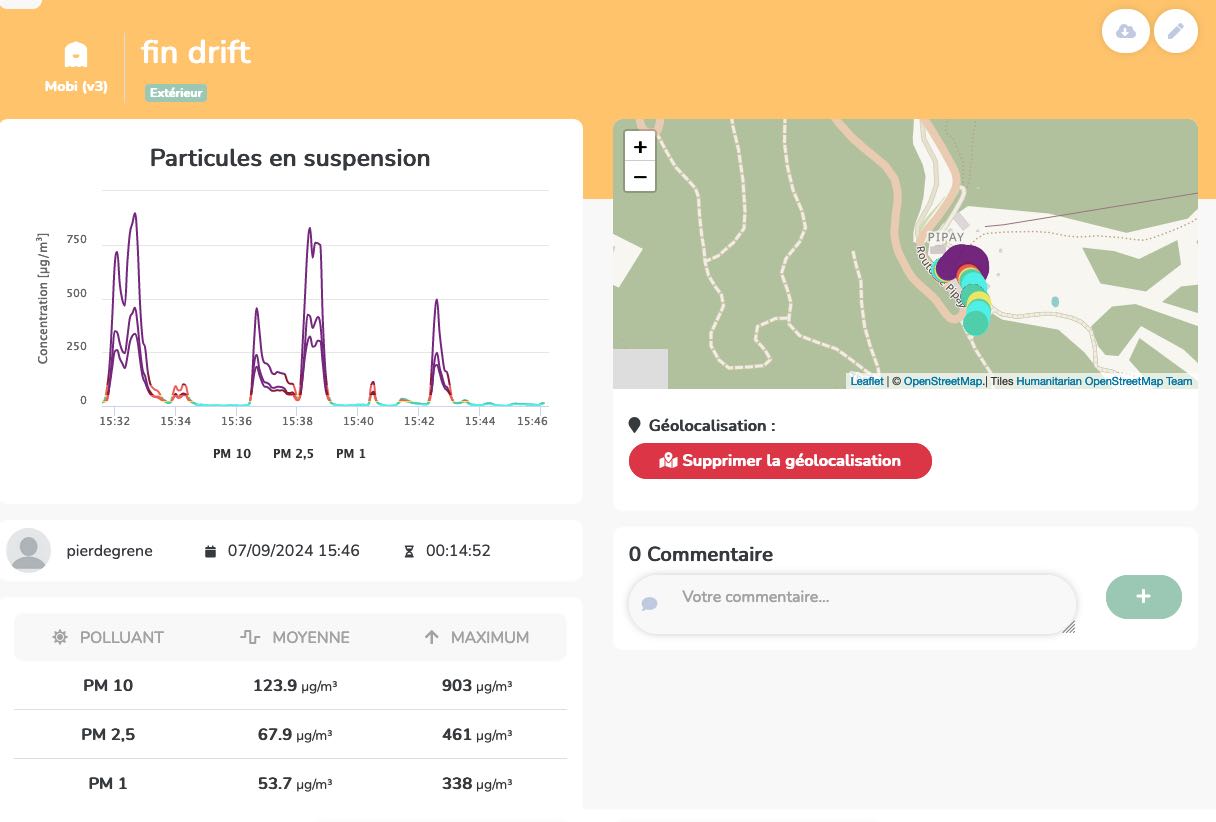Open the Leaflet attribution link
Viewport: 1216px width, 822px height.
tap(866, 381)
